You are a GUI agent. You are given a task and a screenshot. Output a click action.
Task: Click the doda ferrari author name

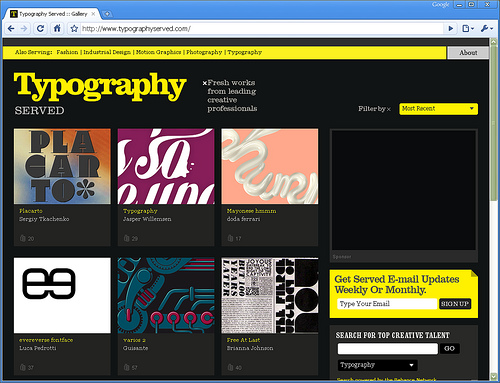[243, 219]
